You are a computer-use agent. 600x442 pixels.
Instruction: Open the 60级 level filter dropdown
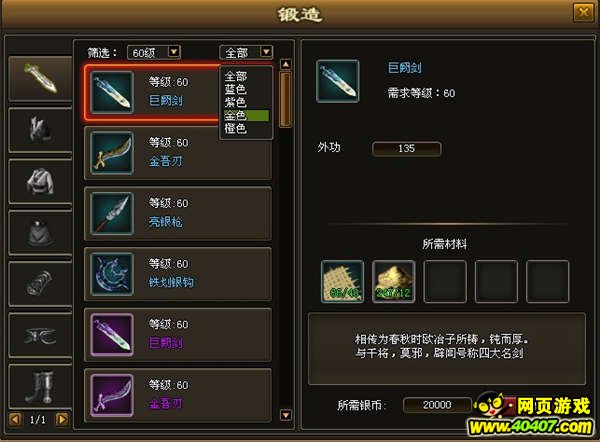(153, 52)
